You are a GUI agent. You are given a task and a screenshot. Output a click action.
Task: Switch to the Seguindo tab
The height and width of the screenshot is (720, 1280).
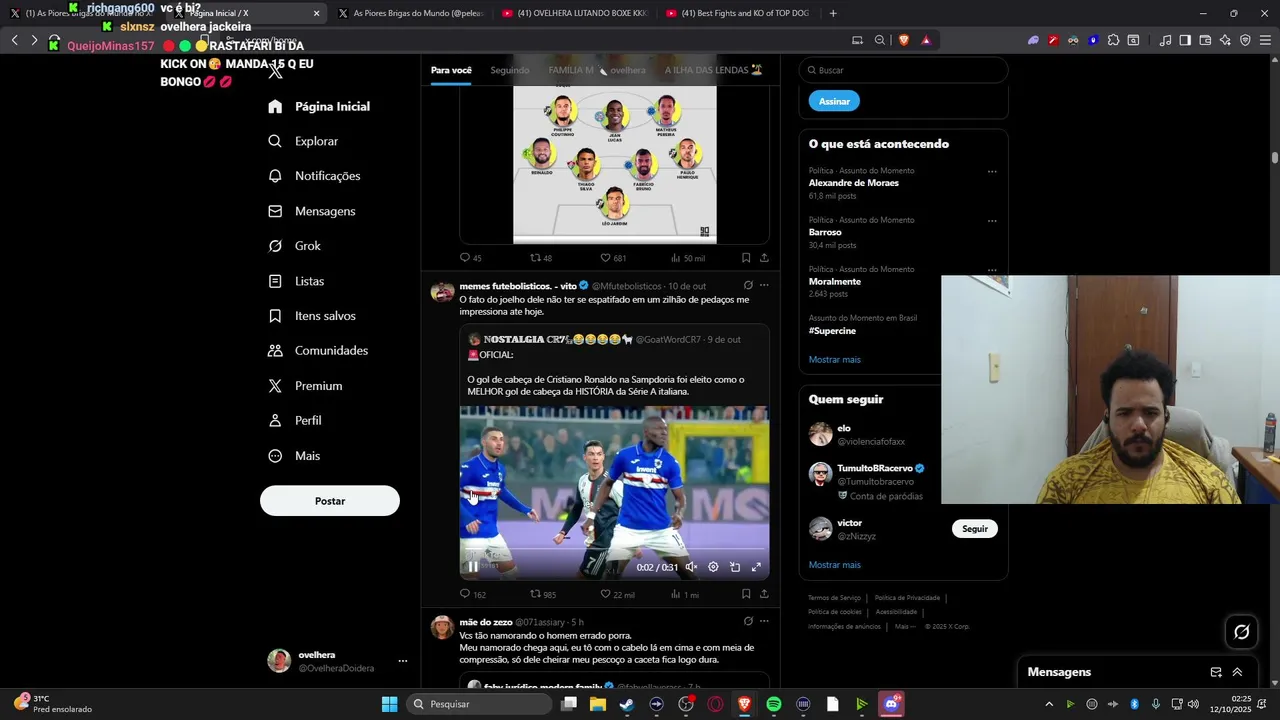point(510,70)
